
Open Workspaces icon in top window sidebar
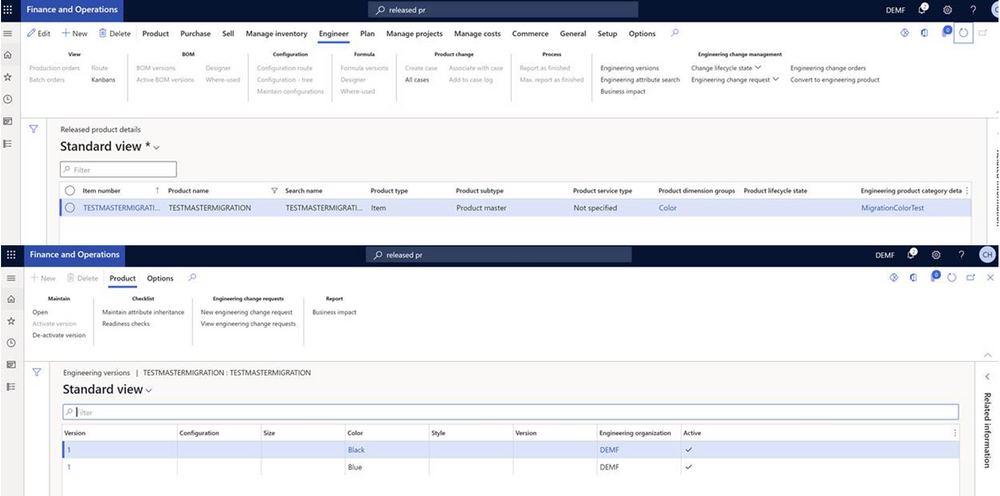[8, 121]
